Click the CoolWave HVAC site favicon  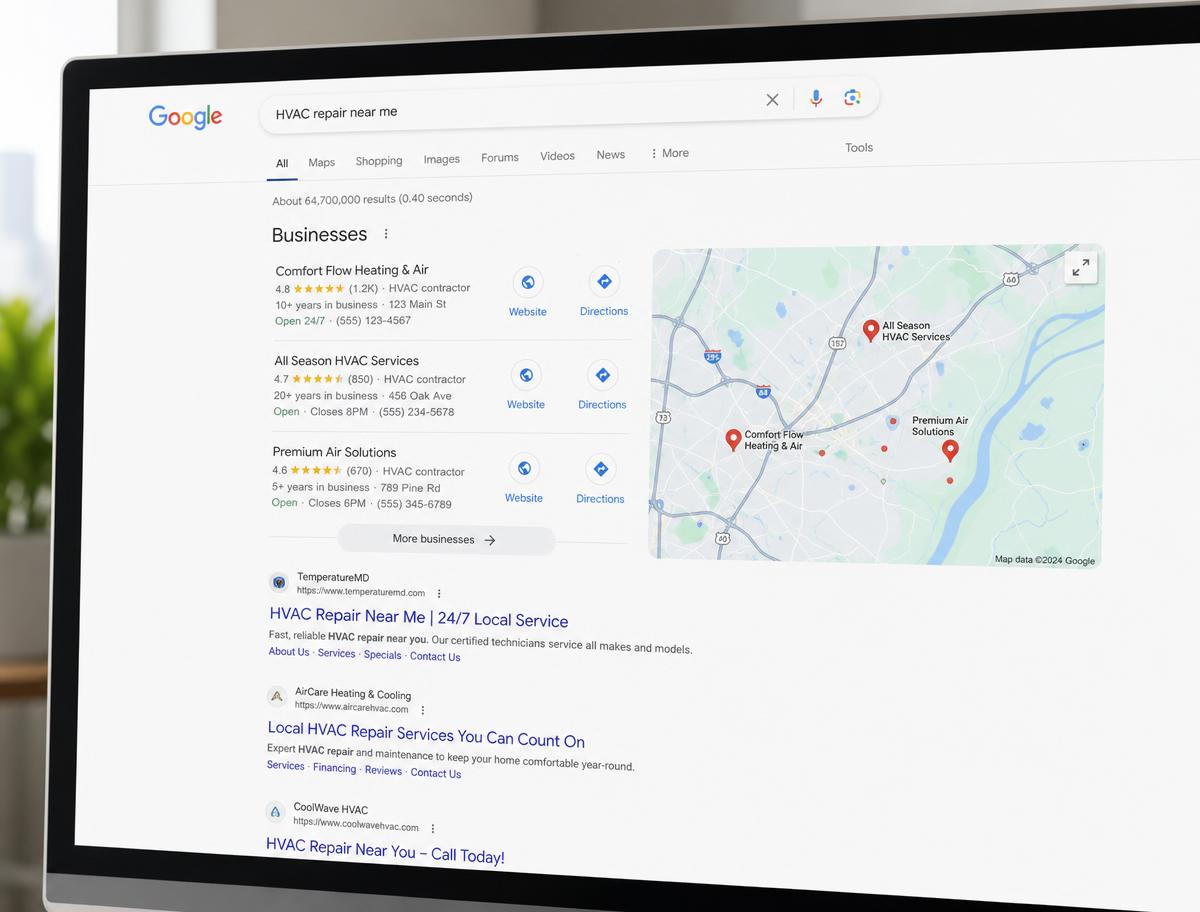(x=275, y=811)
